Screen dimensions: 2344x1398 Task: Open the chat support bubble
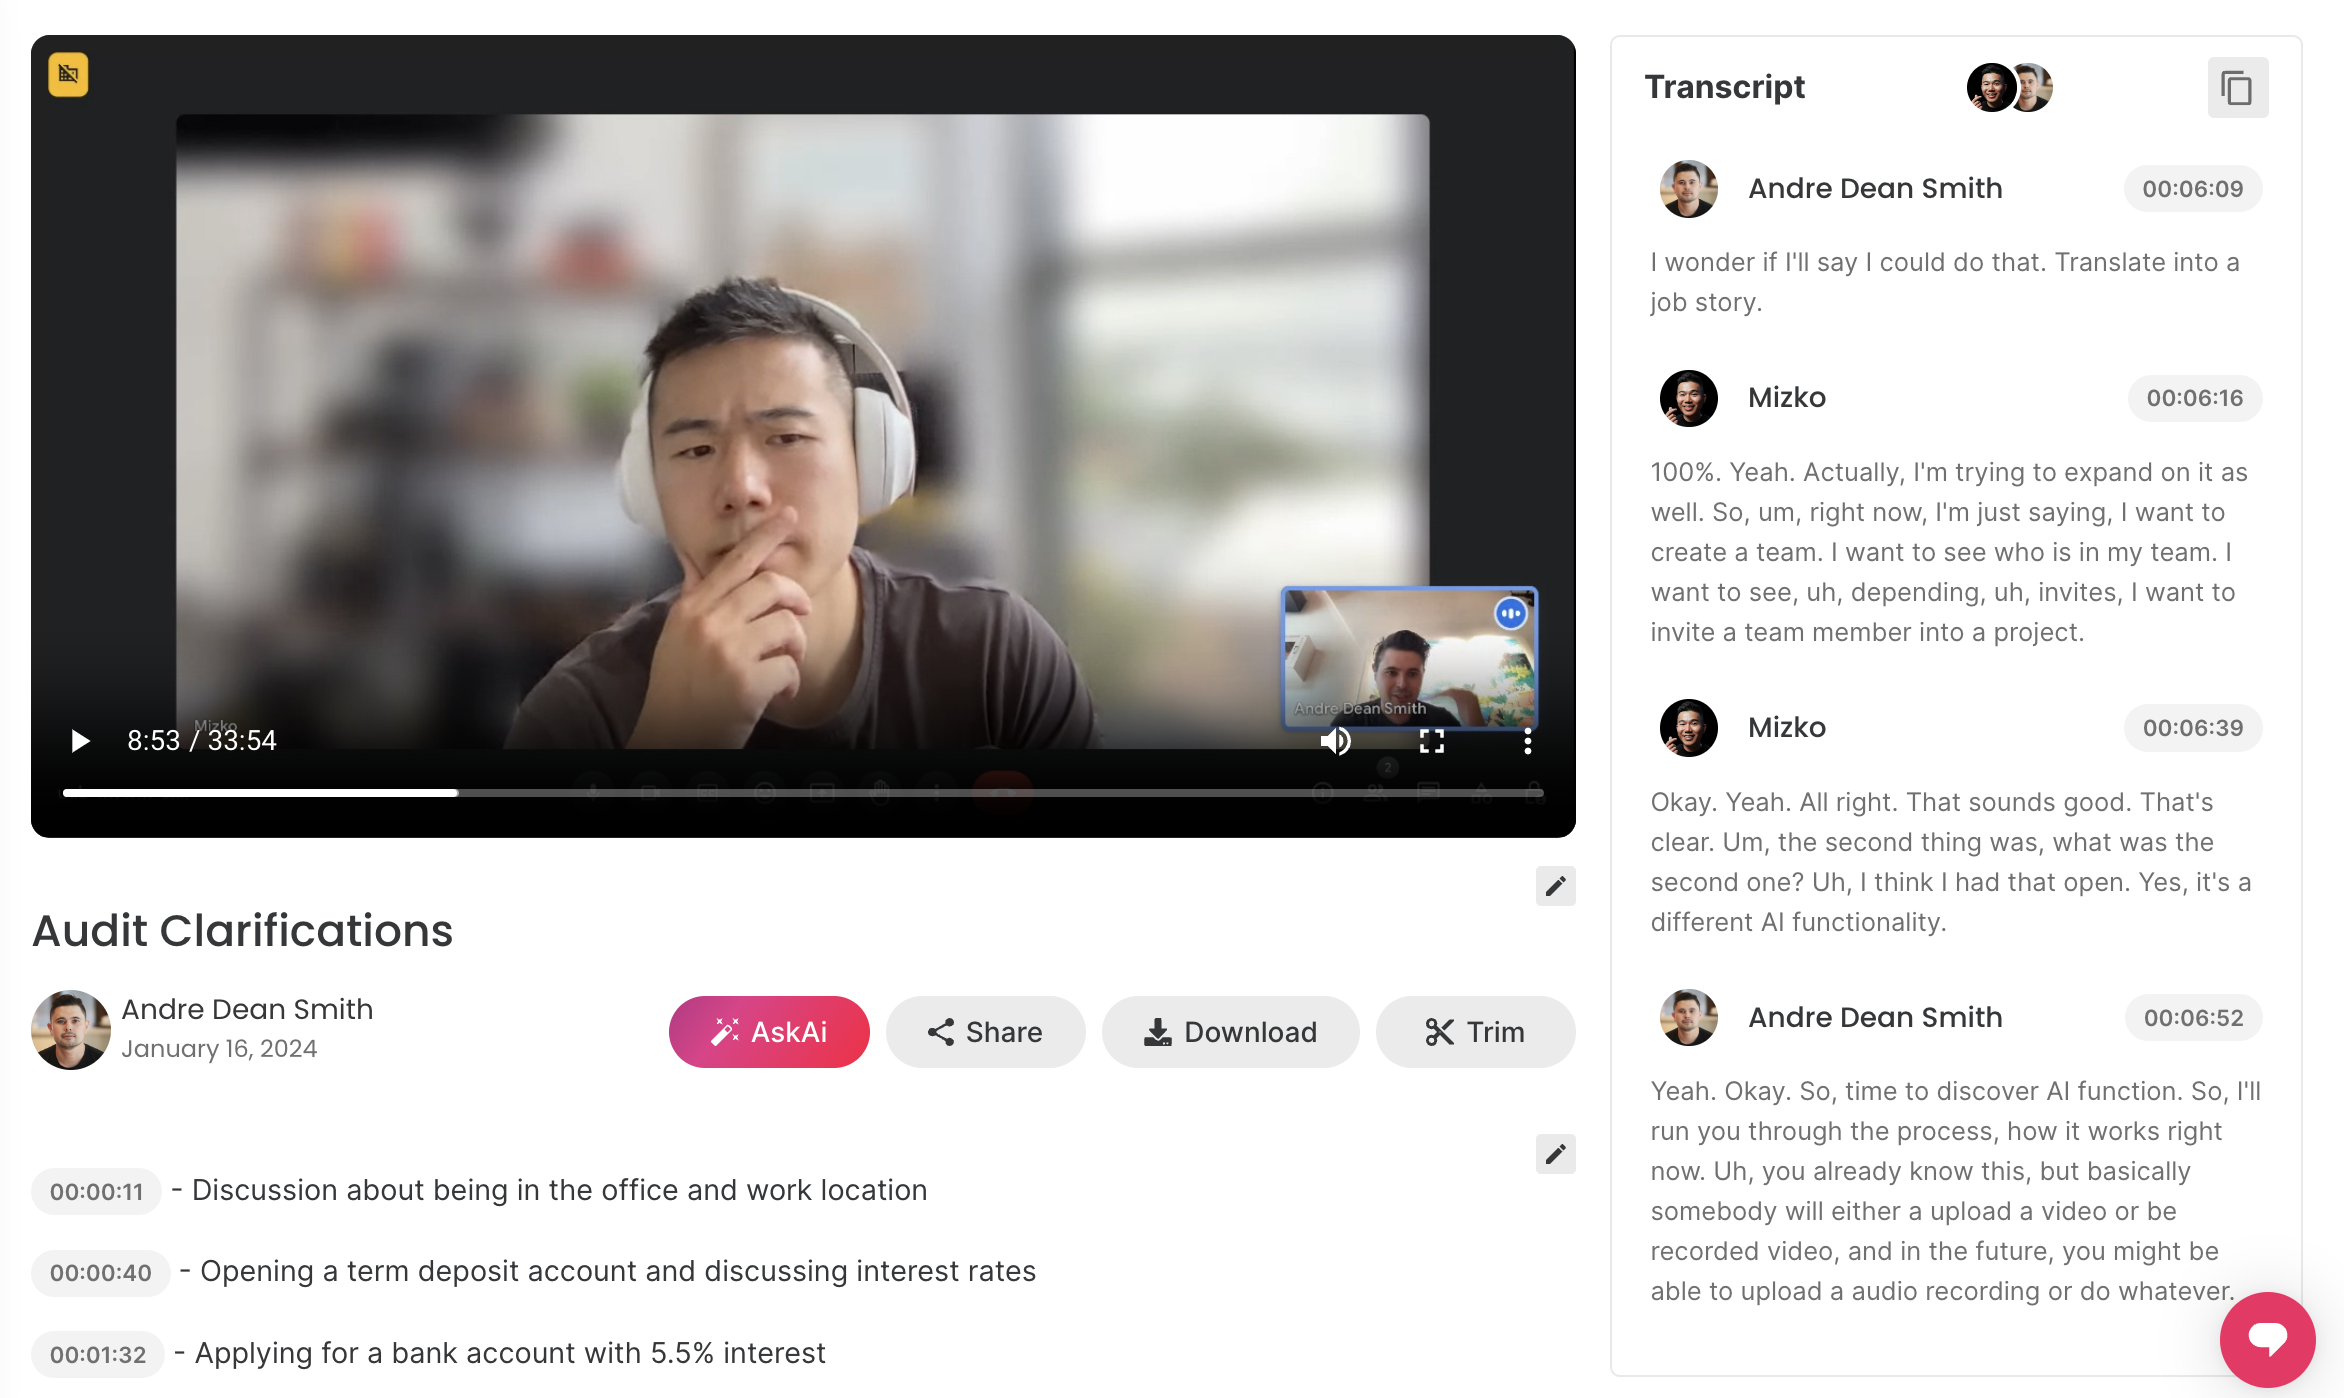(x=2267, y=1338)
